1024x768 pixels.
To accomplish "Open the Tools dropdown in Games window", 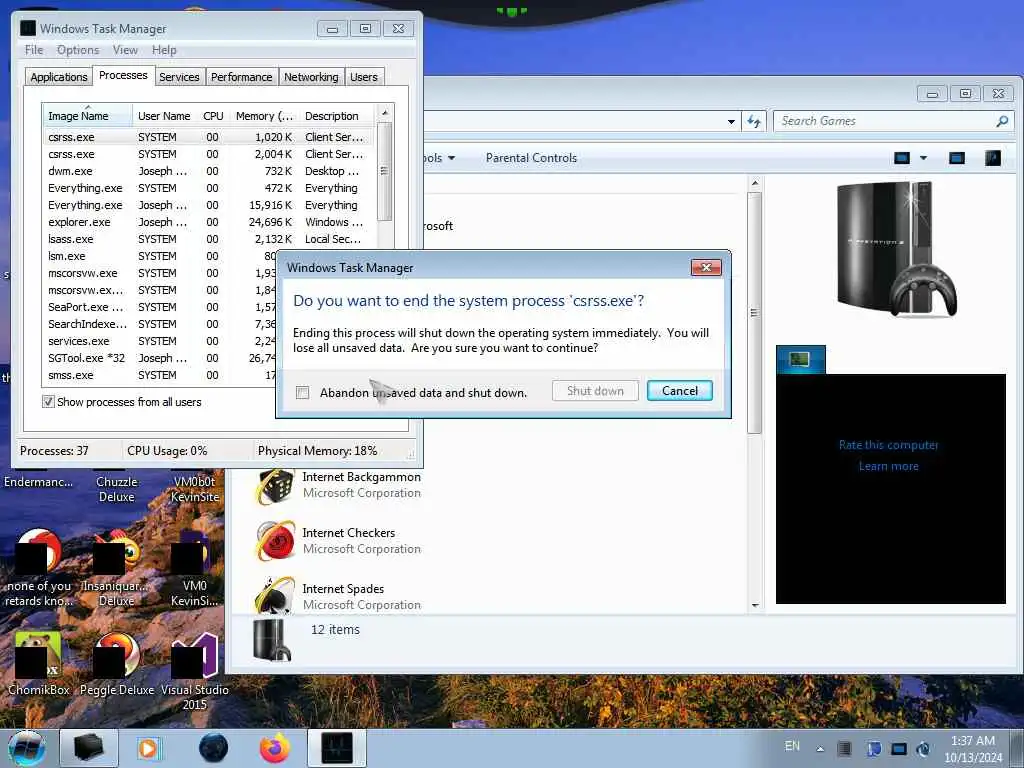I will 439,158.
